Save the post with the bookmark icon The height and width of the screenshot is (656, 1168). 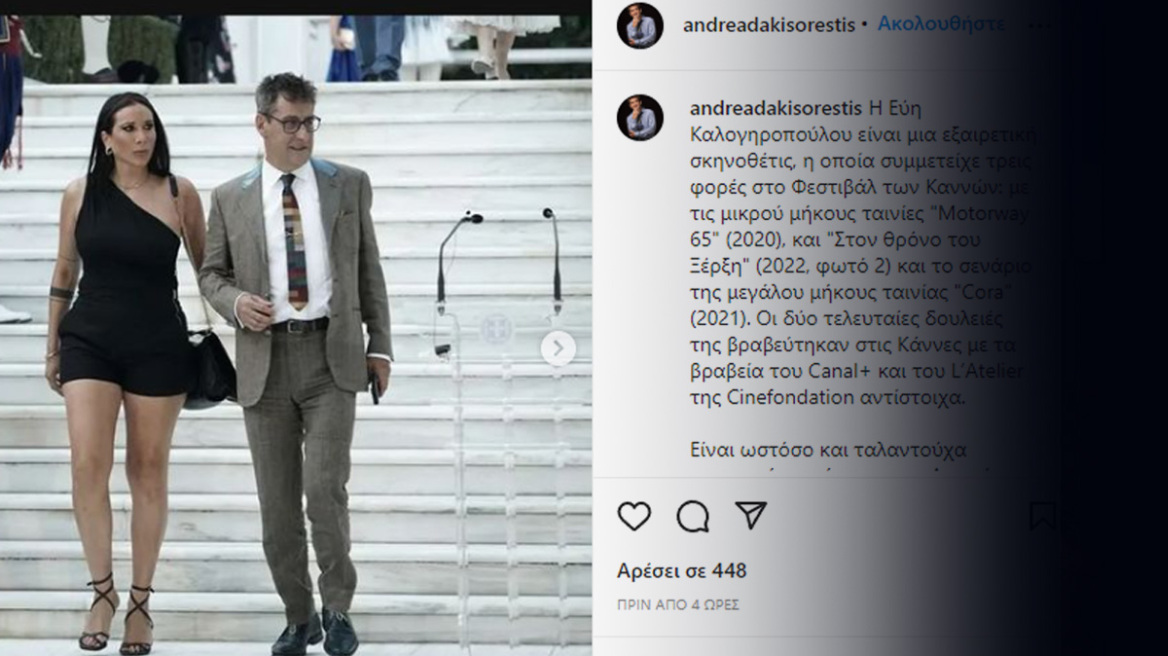click(1042, 516)
